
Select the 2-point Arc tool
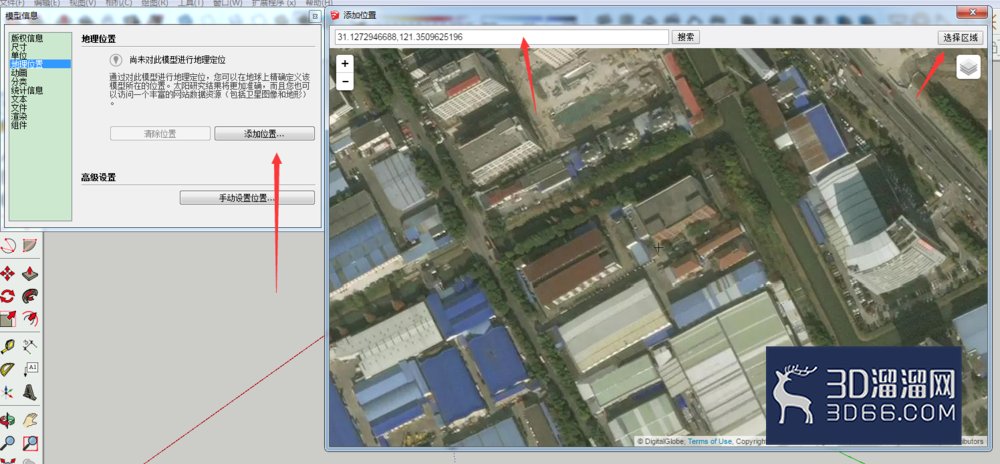point(8,245)
